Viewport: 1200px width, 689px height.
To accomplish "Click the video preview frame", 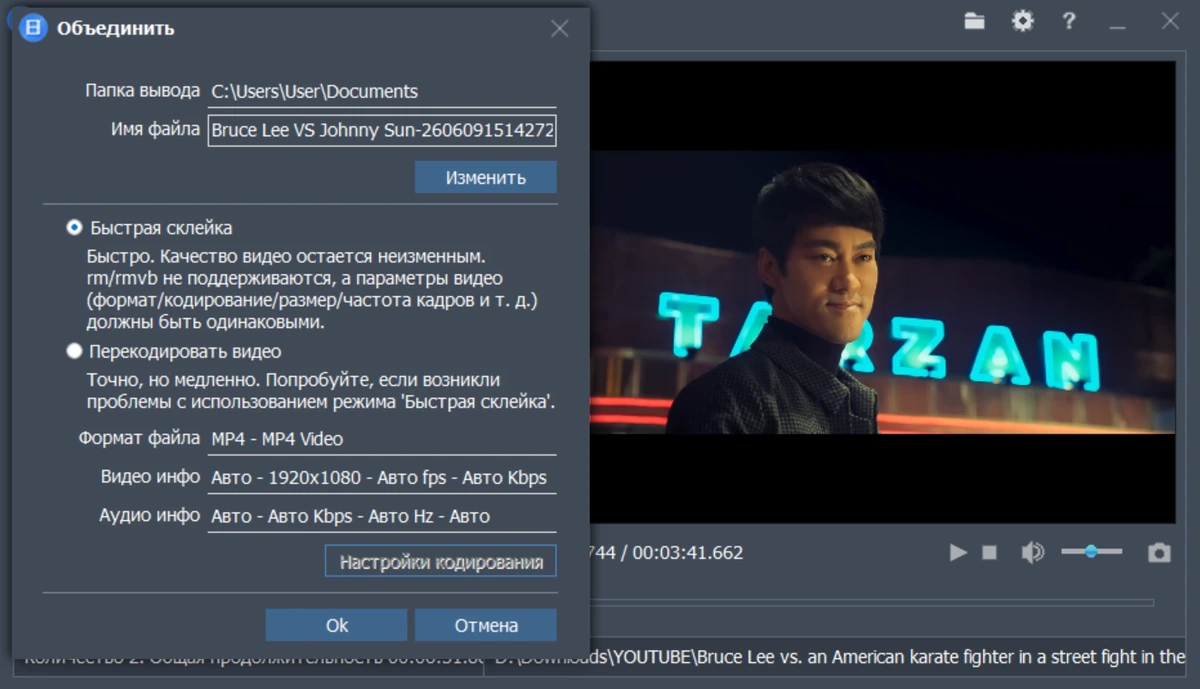I will click(883, 292).
